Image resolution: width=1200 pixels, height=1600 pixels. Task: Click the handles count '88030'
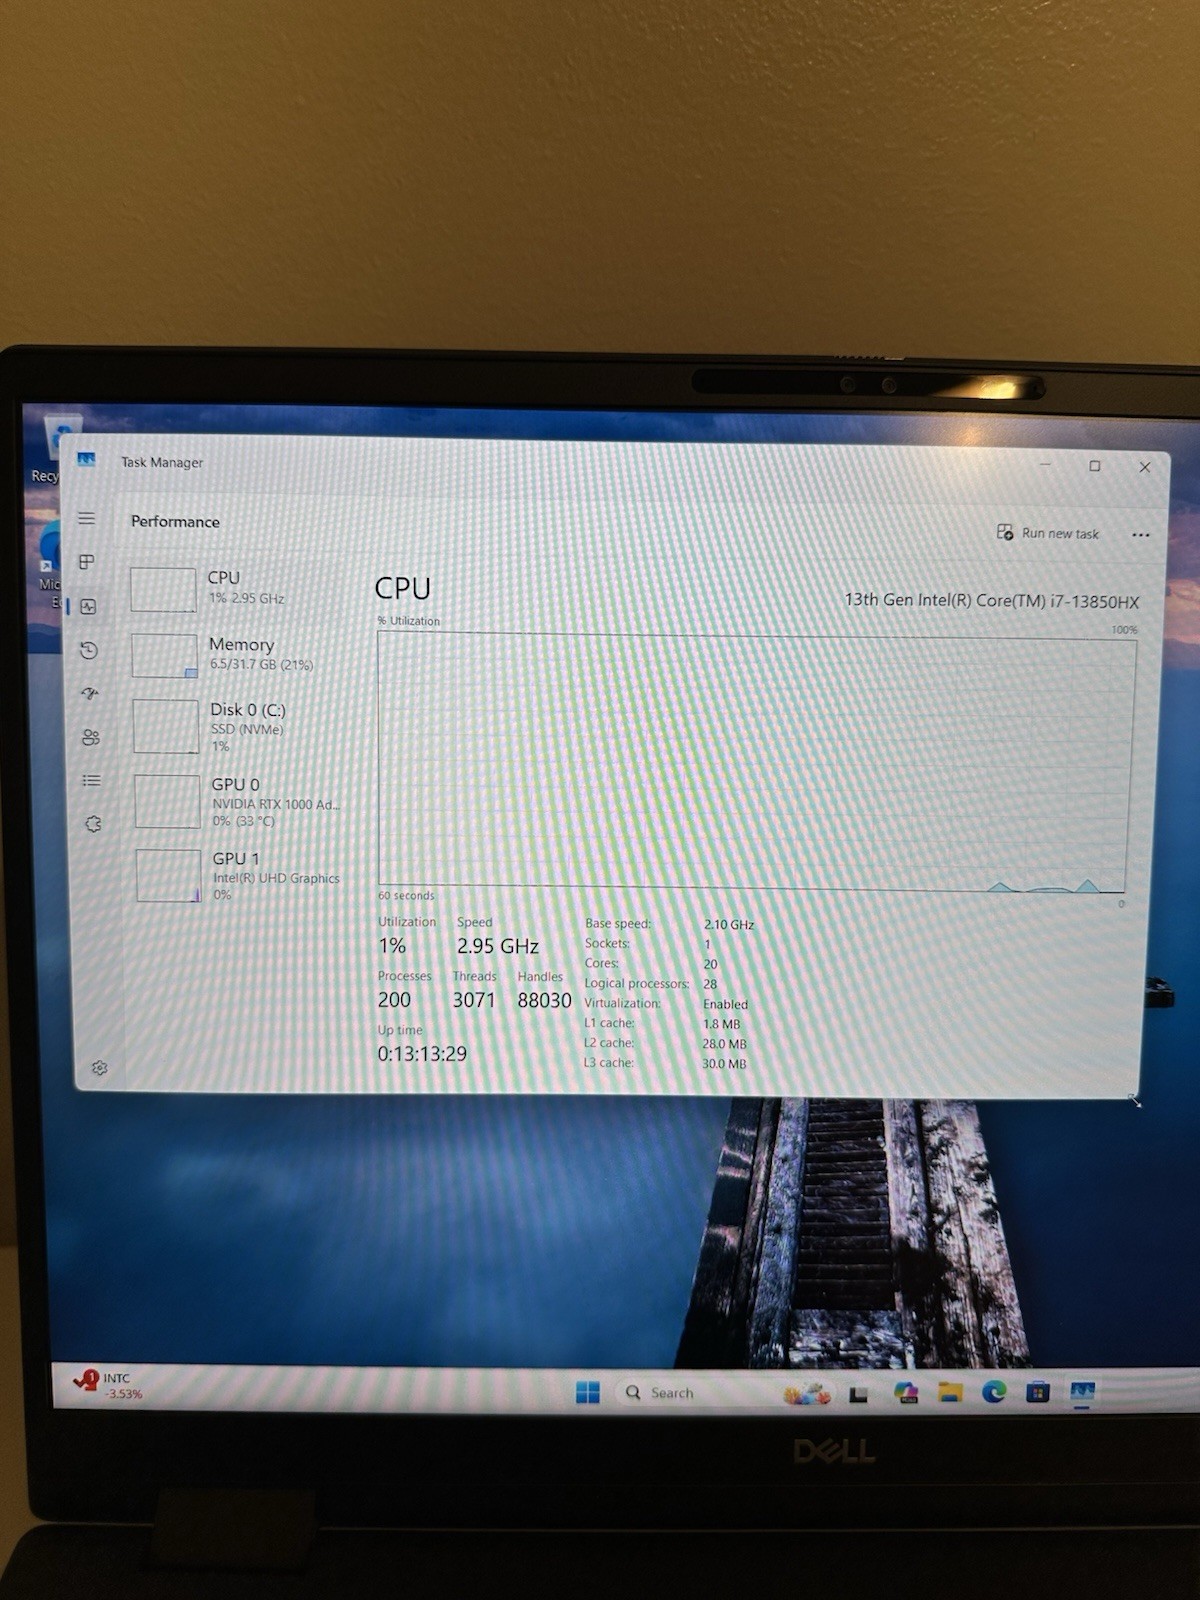click(544, 1000)
